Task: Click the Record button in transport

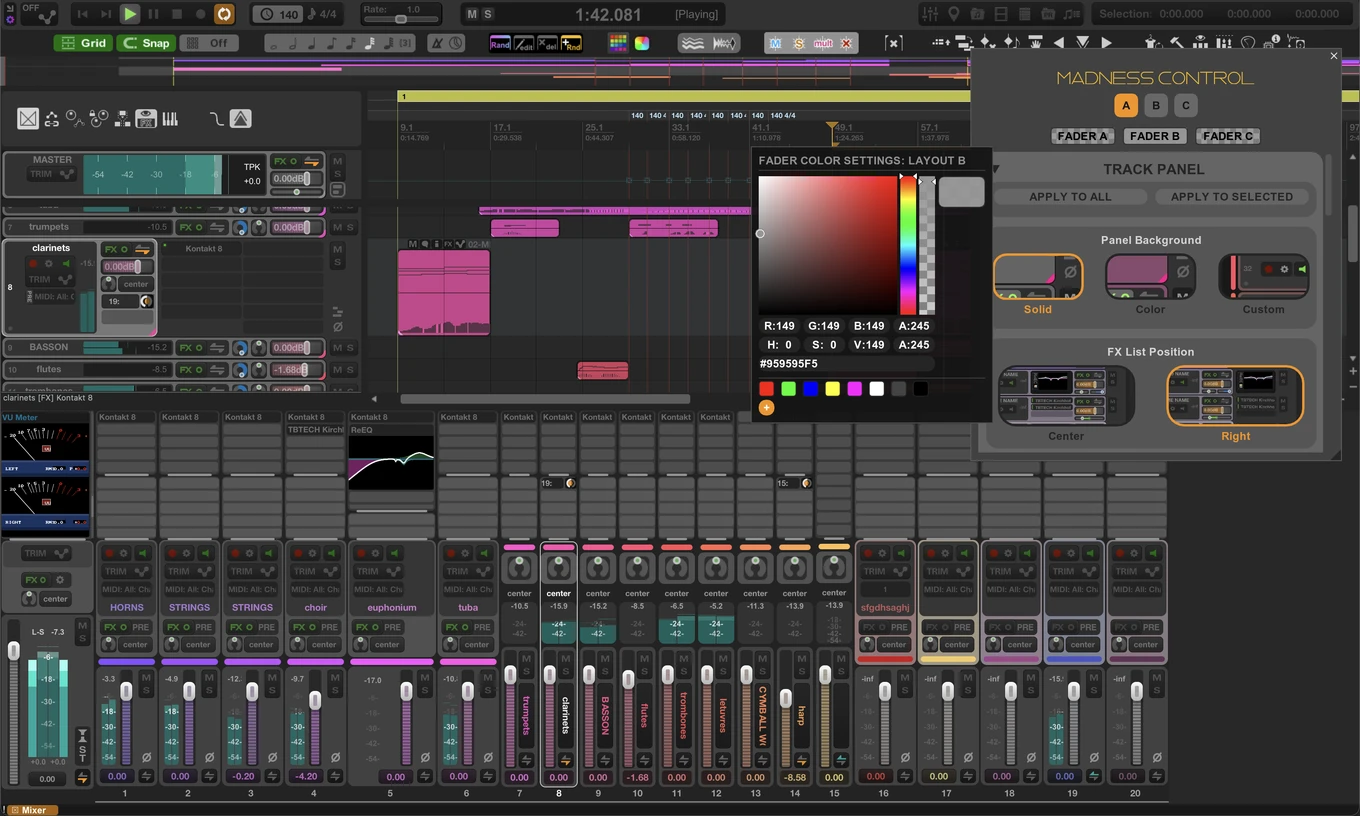Action: 201,14
